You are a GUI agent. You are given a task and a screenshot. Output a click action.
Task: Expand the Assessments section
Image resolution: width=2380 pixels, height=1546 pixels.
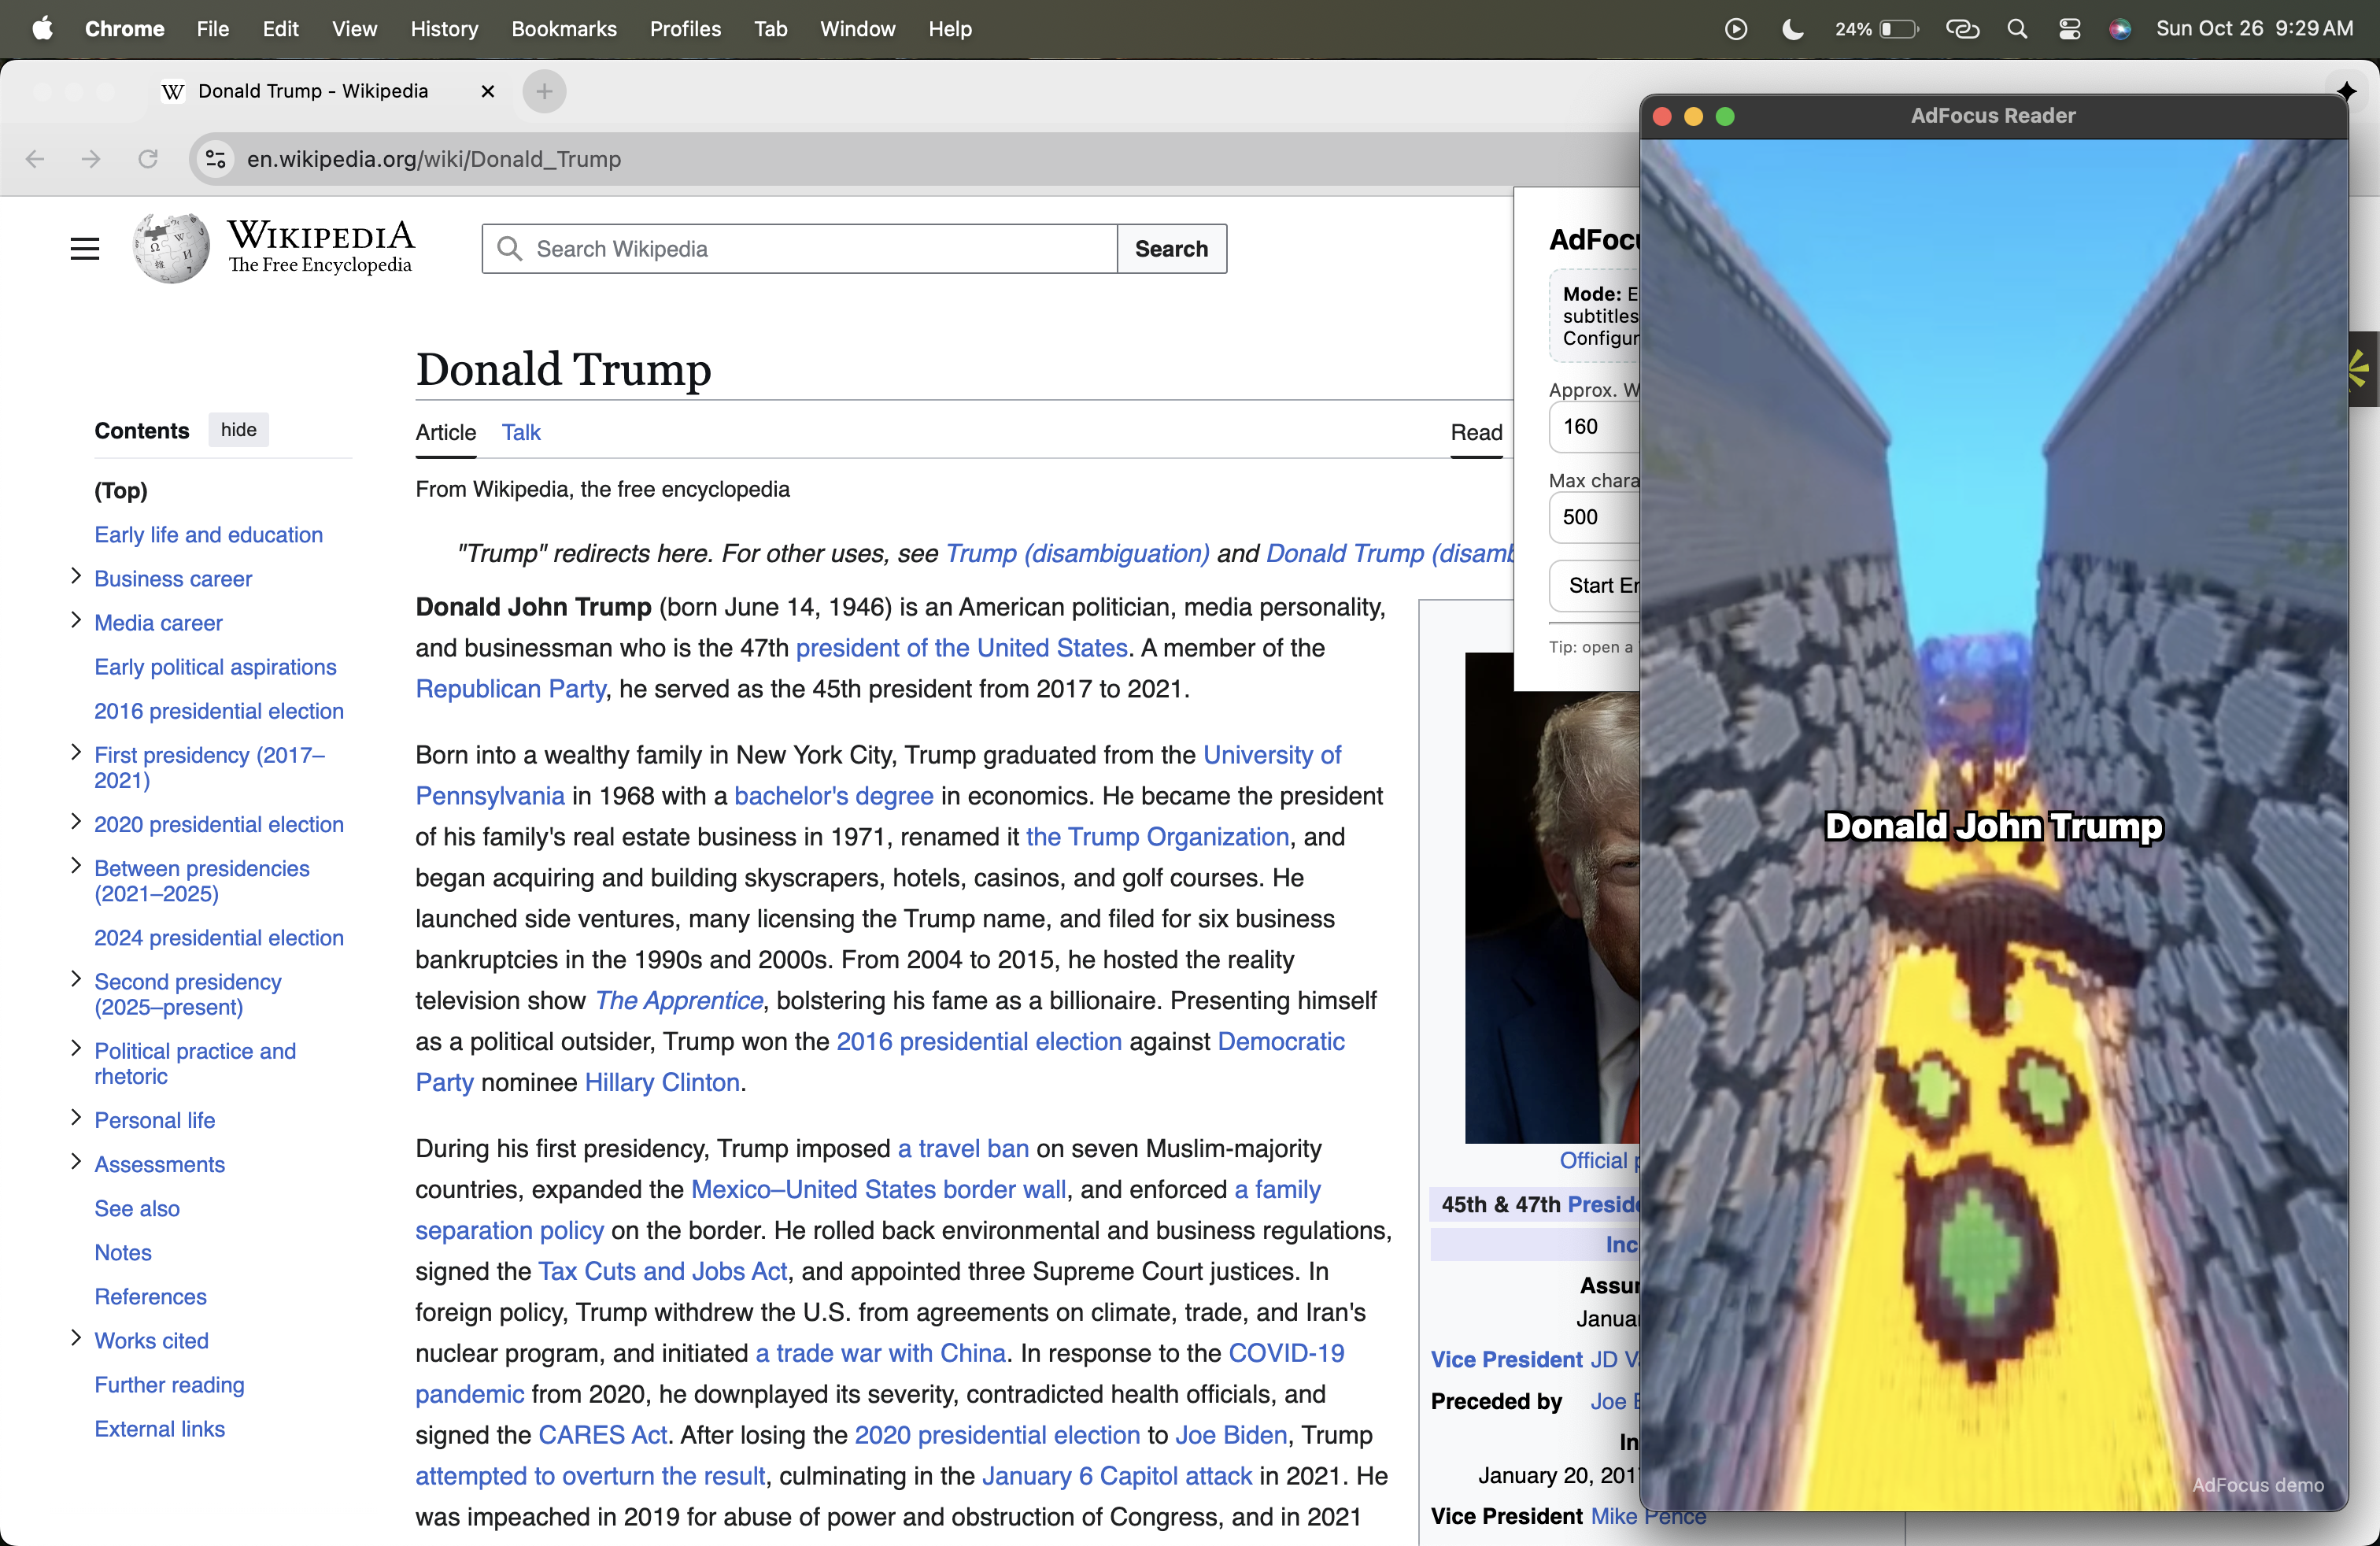[76, 1162]
